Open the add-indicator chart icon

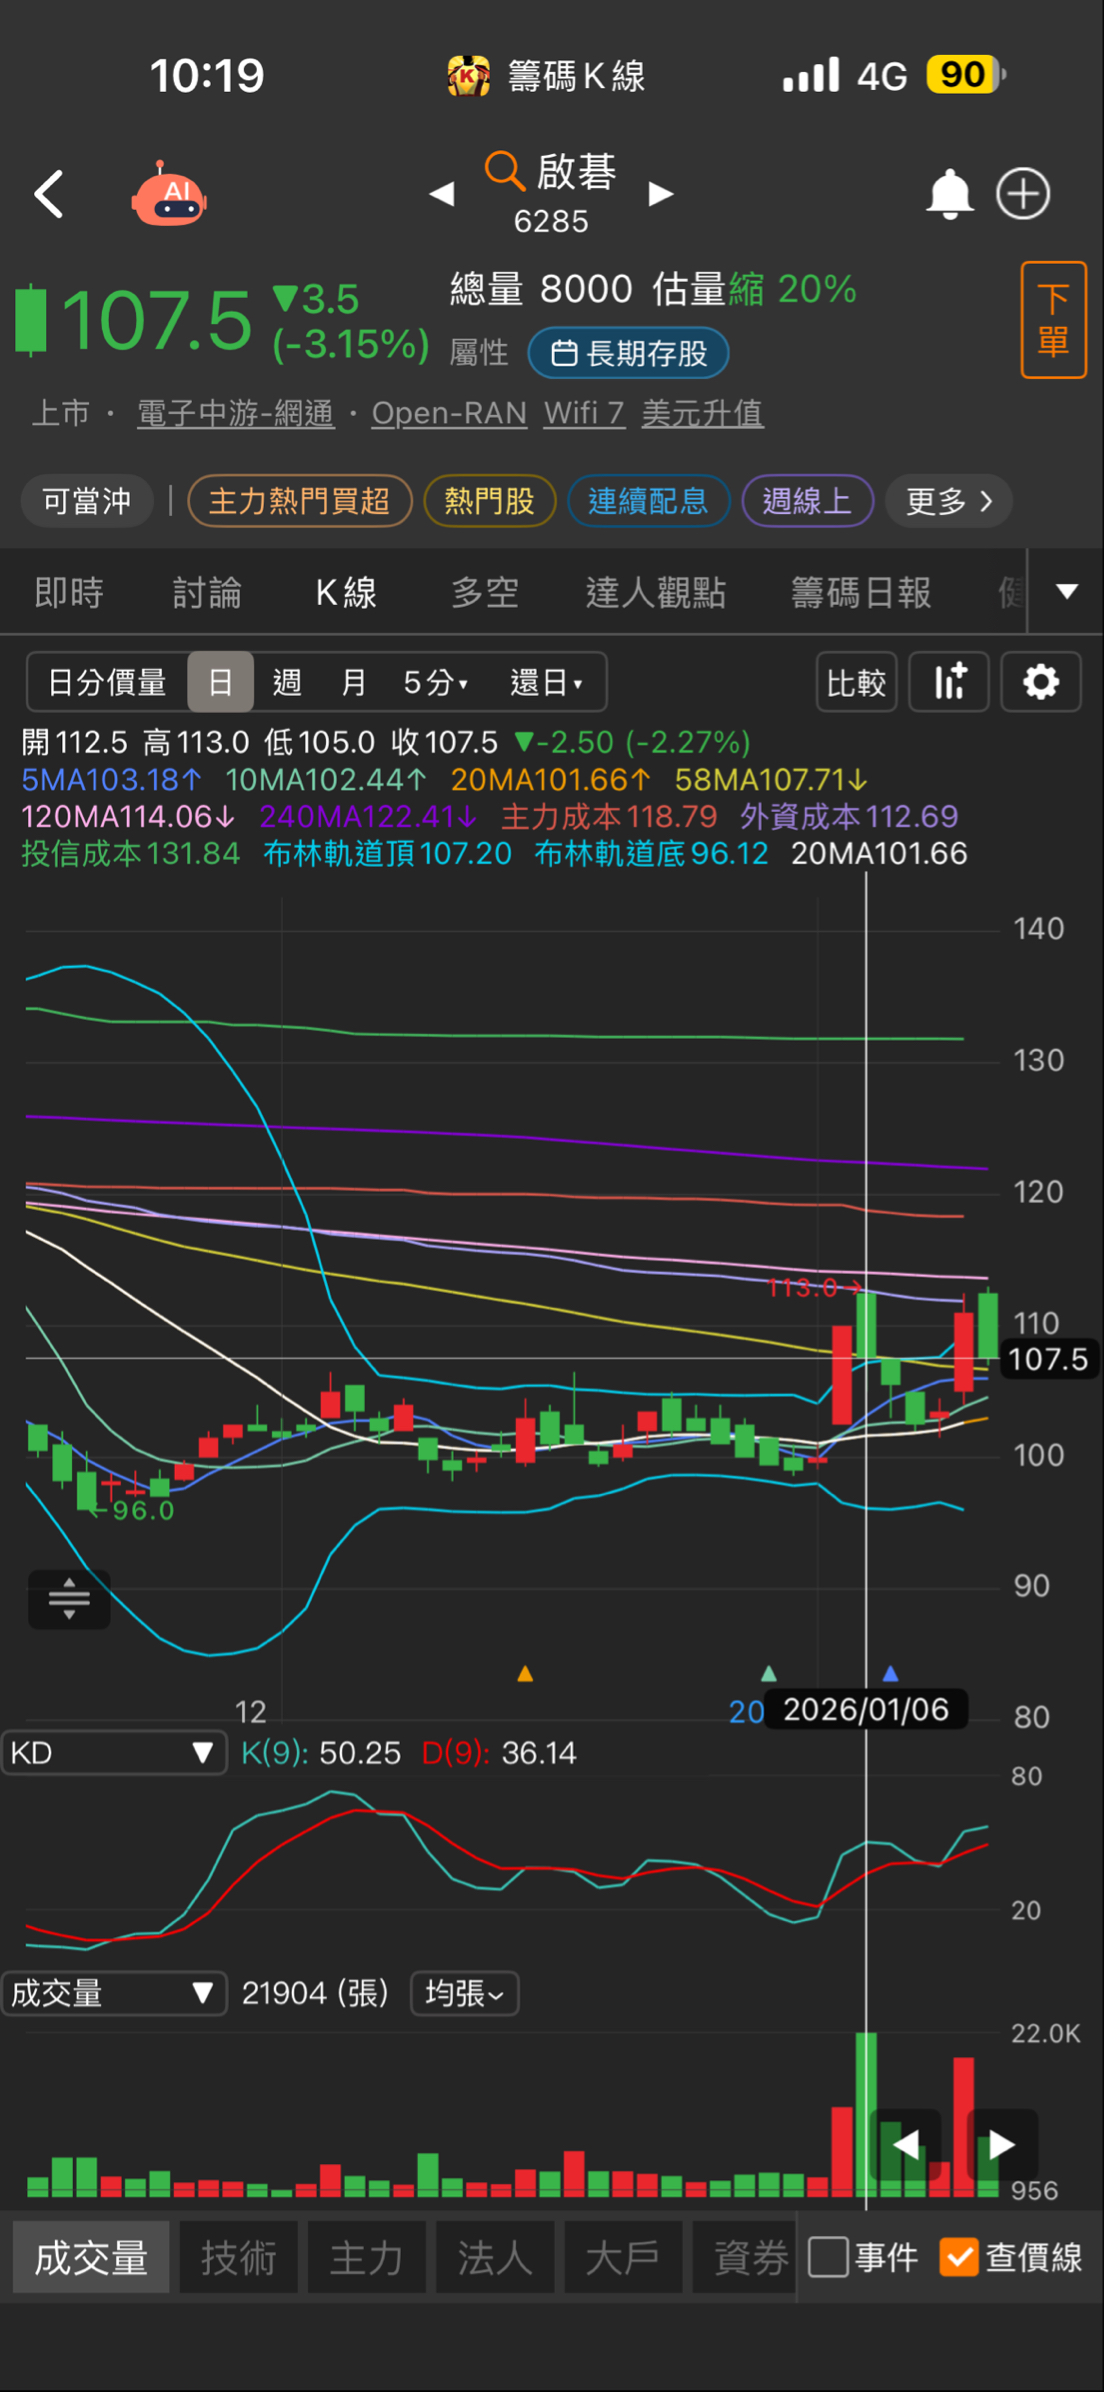pyautogui.click(x=949, y=683)
